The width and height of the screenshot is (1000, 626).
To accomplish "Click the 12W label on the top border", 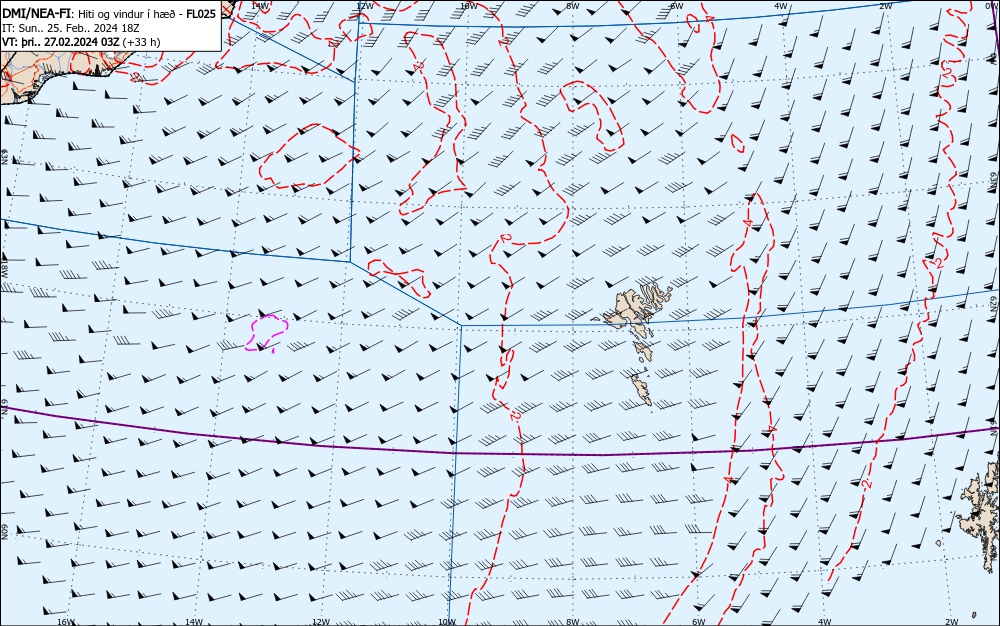I will pos(364,6).
